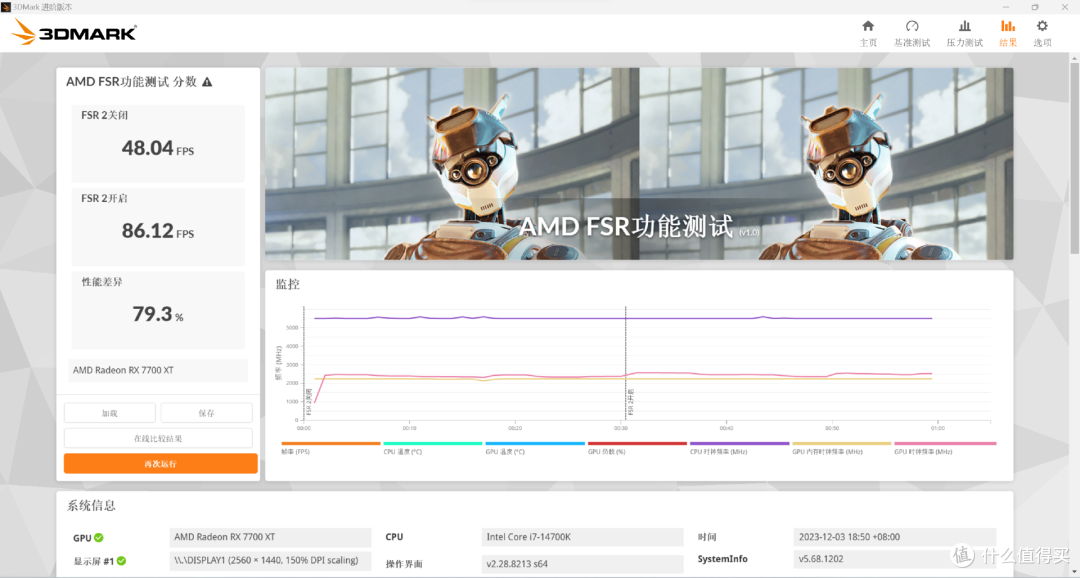Click the 时间 value 2023-12-03 18:50 +08:00
Screen dimensions: 1080x578
(x=895, y=537)
